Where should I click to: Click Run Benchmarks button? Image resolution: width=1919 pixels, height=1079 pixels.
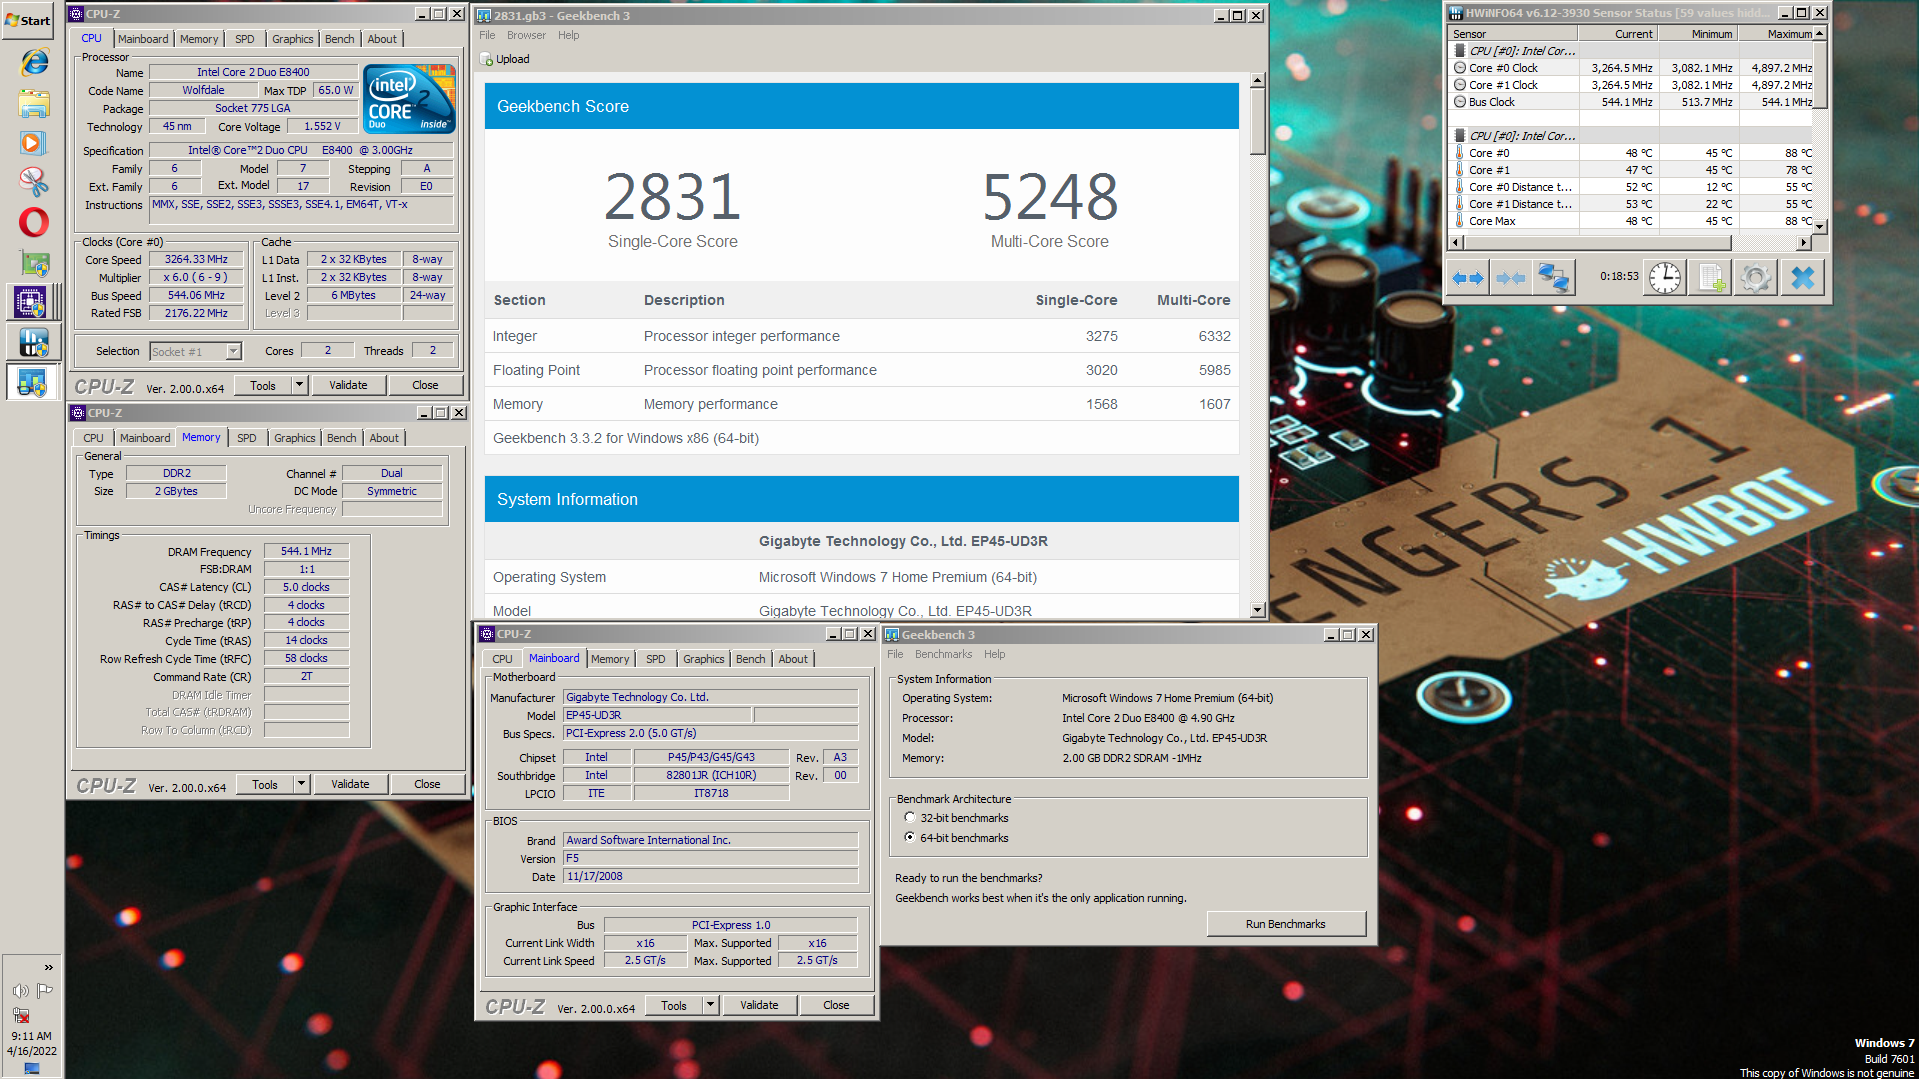click(x=1285, y=924)
